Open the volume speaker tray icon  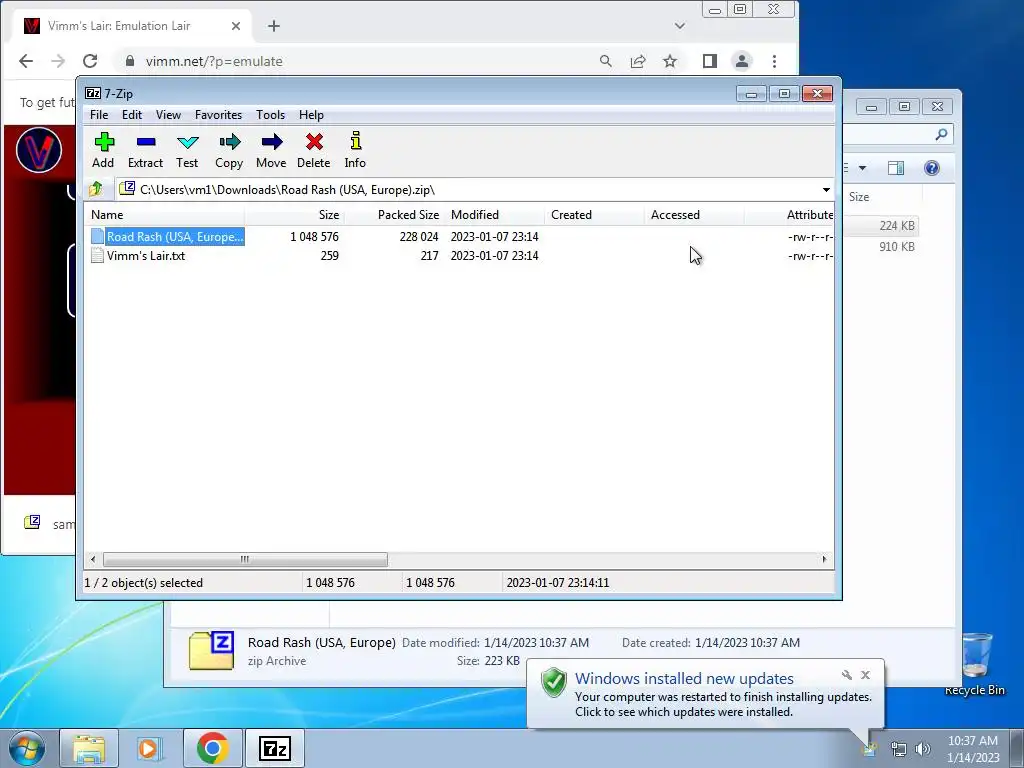click(923, 749)
